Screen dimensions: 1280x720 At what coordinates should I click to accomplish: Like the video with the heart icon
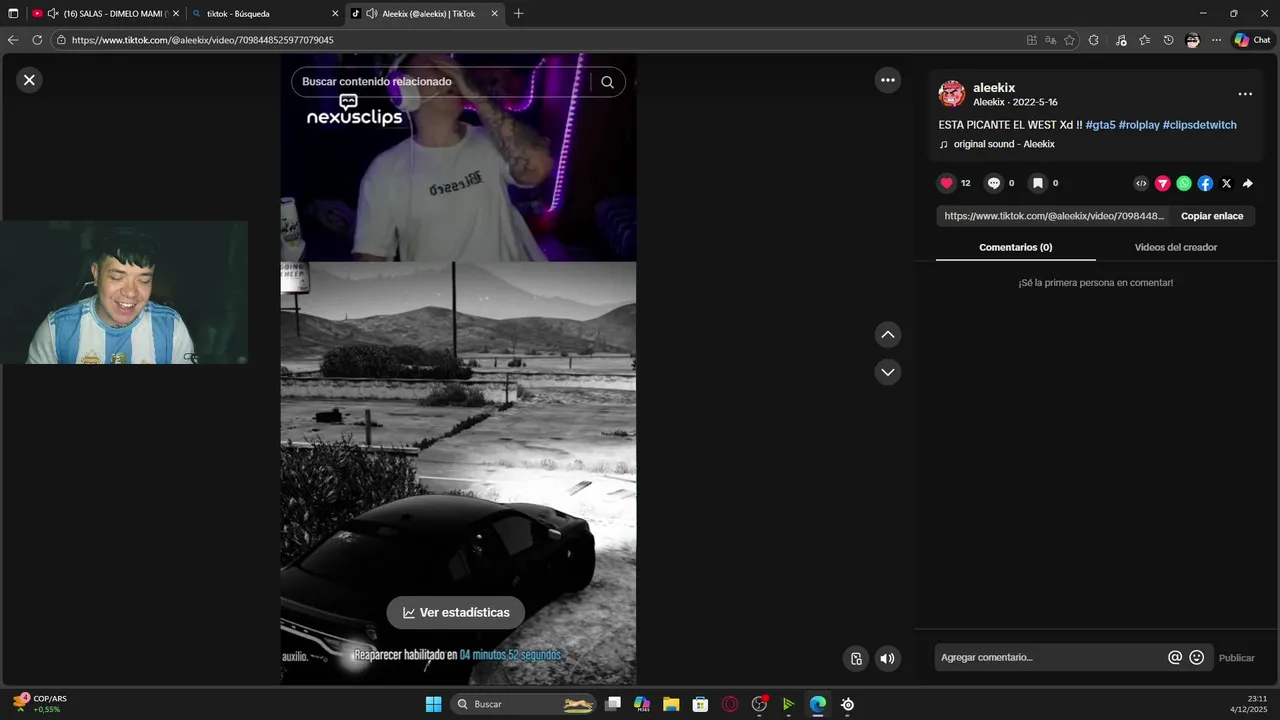(947, 183)
